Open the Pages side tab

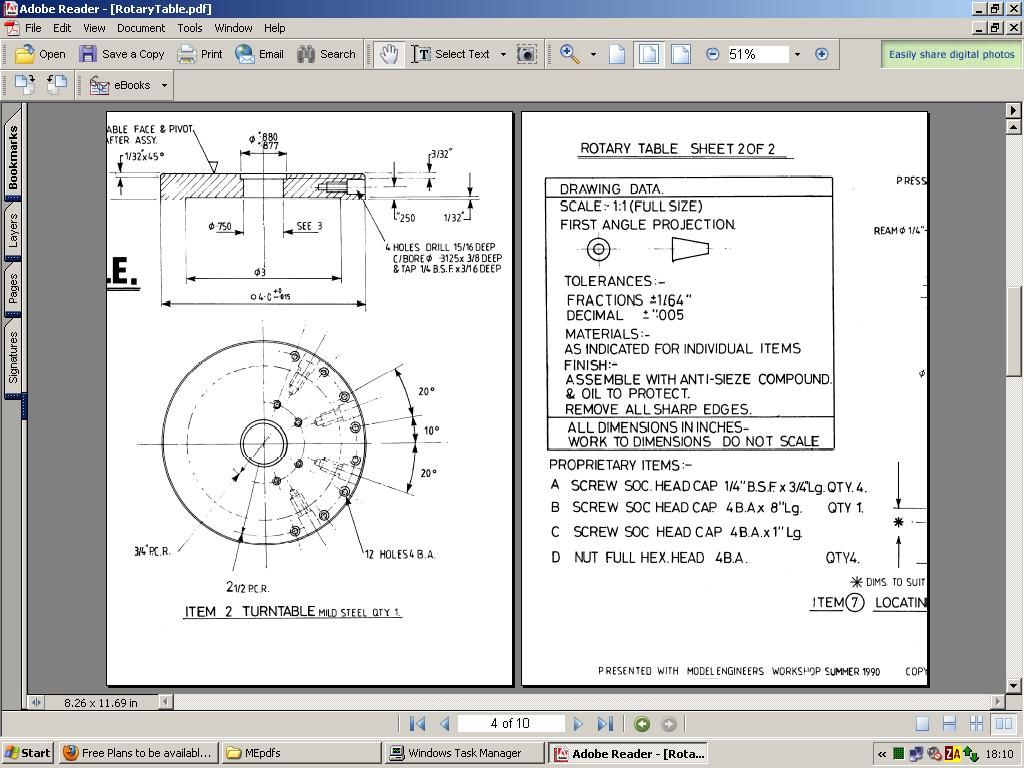[13, 288]
